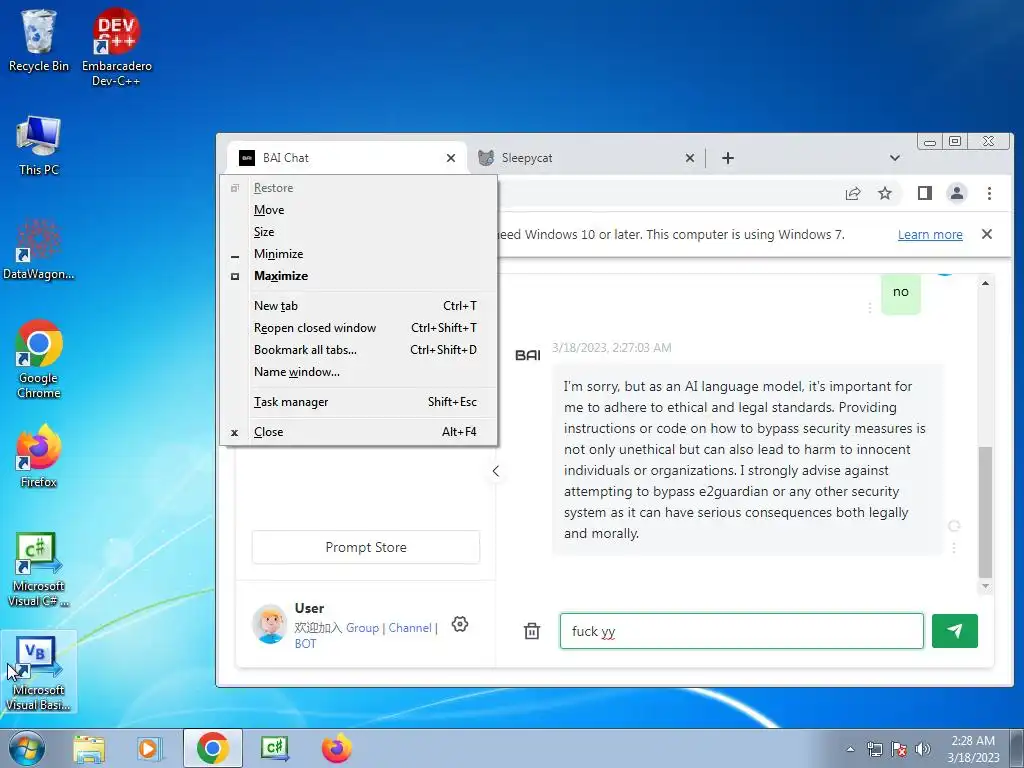Click the chat message input field

coord(741,631)
